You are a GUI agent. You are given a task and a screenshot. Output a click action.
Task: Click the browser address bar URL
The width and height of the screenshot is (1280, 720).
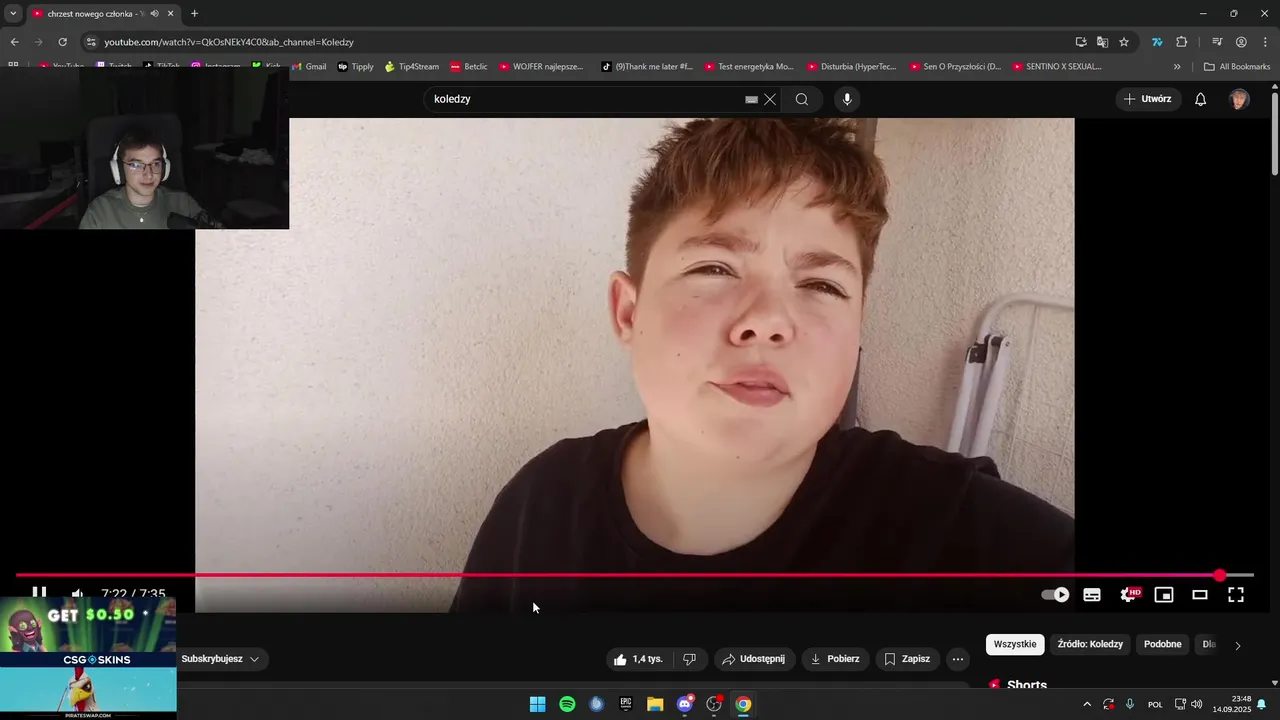229,42
